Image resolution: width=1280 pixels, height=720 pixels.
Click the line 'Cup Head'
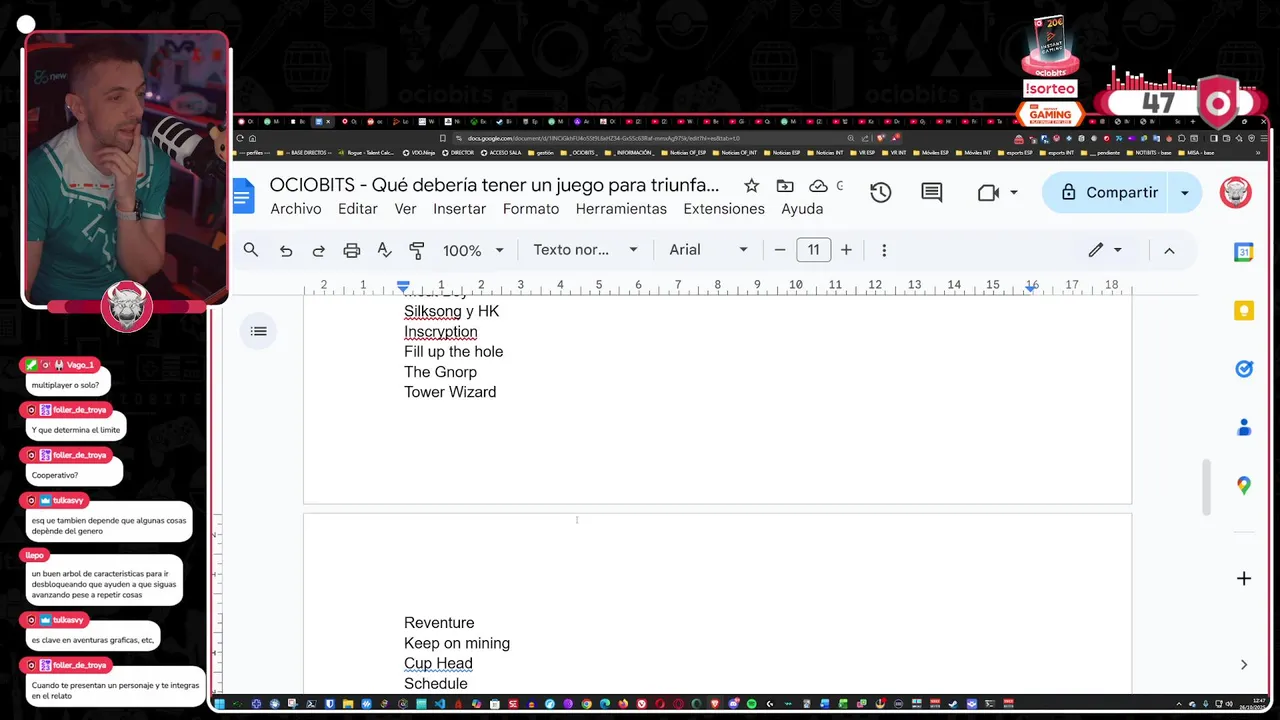pos(438,663)
